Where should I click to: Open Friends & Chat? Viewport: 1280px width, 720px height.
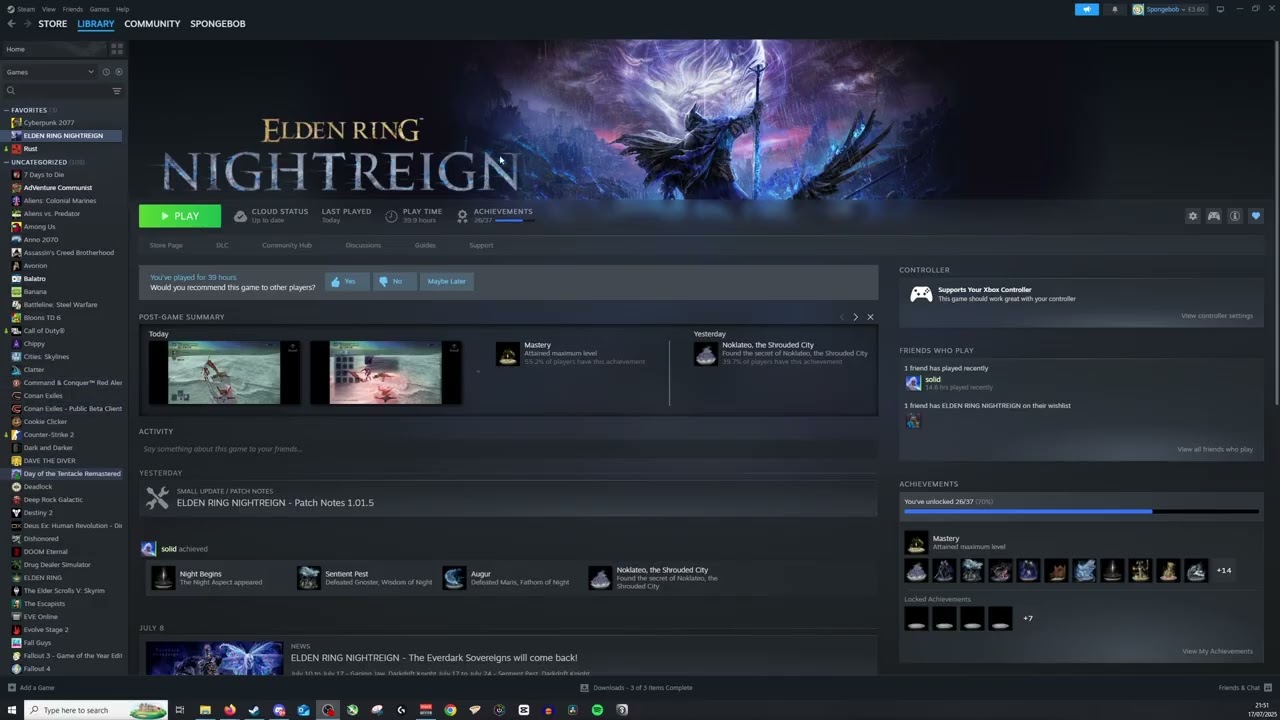[1244, 688]
